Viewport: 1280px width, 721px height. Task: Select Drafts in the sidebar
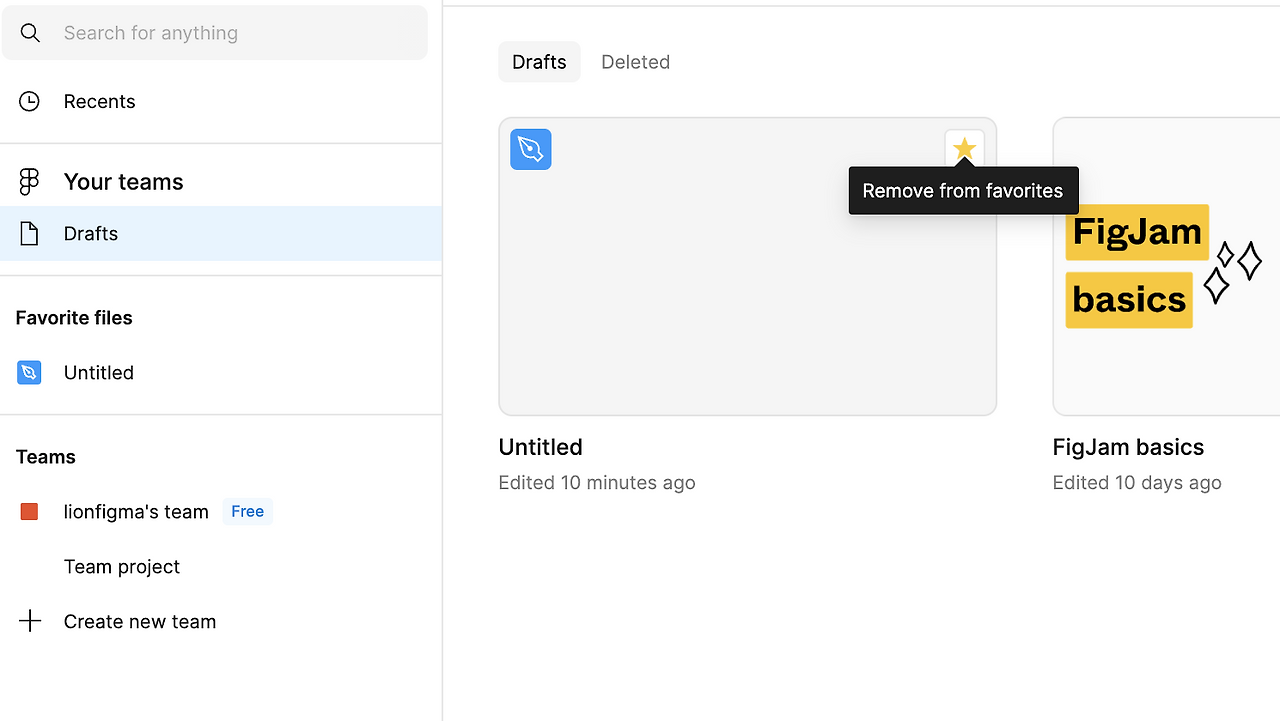tap(221, 233)
